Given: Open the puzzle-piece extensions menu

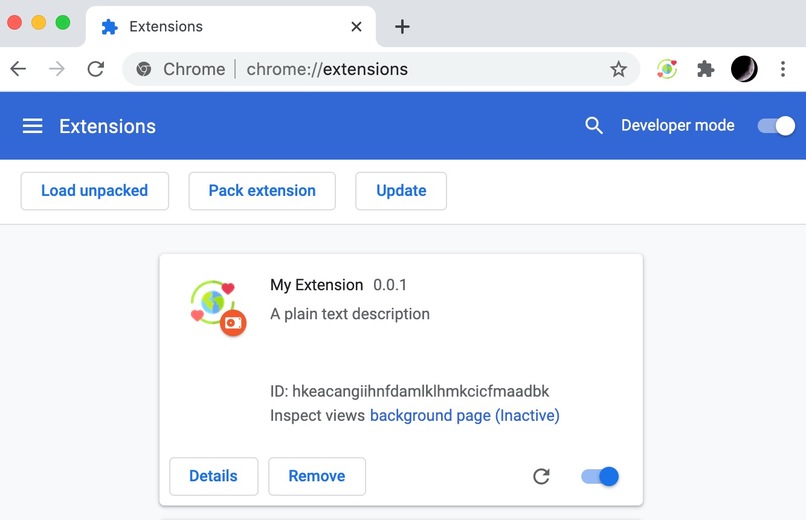Looking at the screenshot, I should tap(705, 69).
